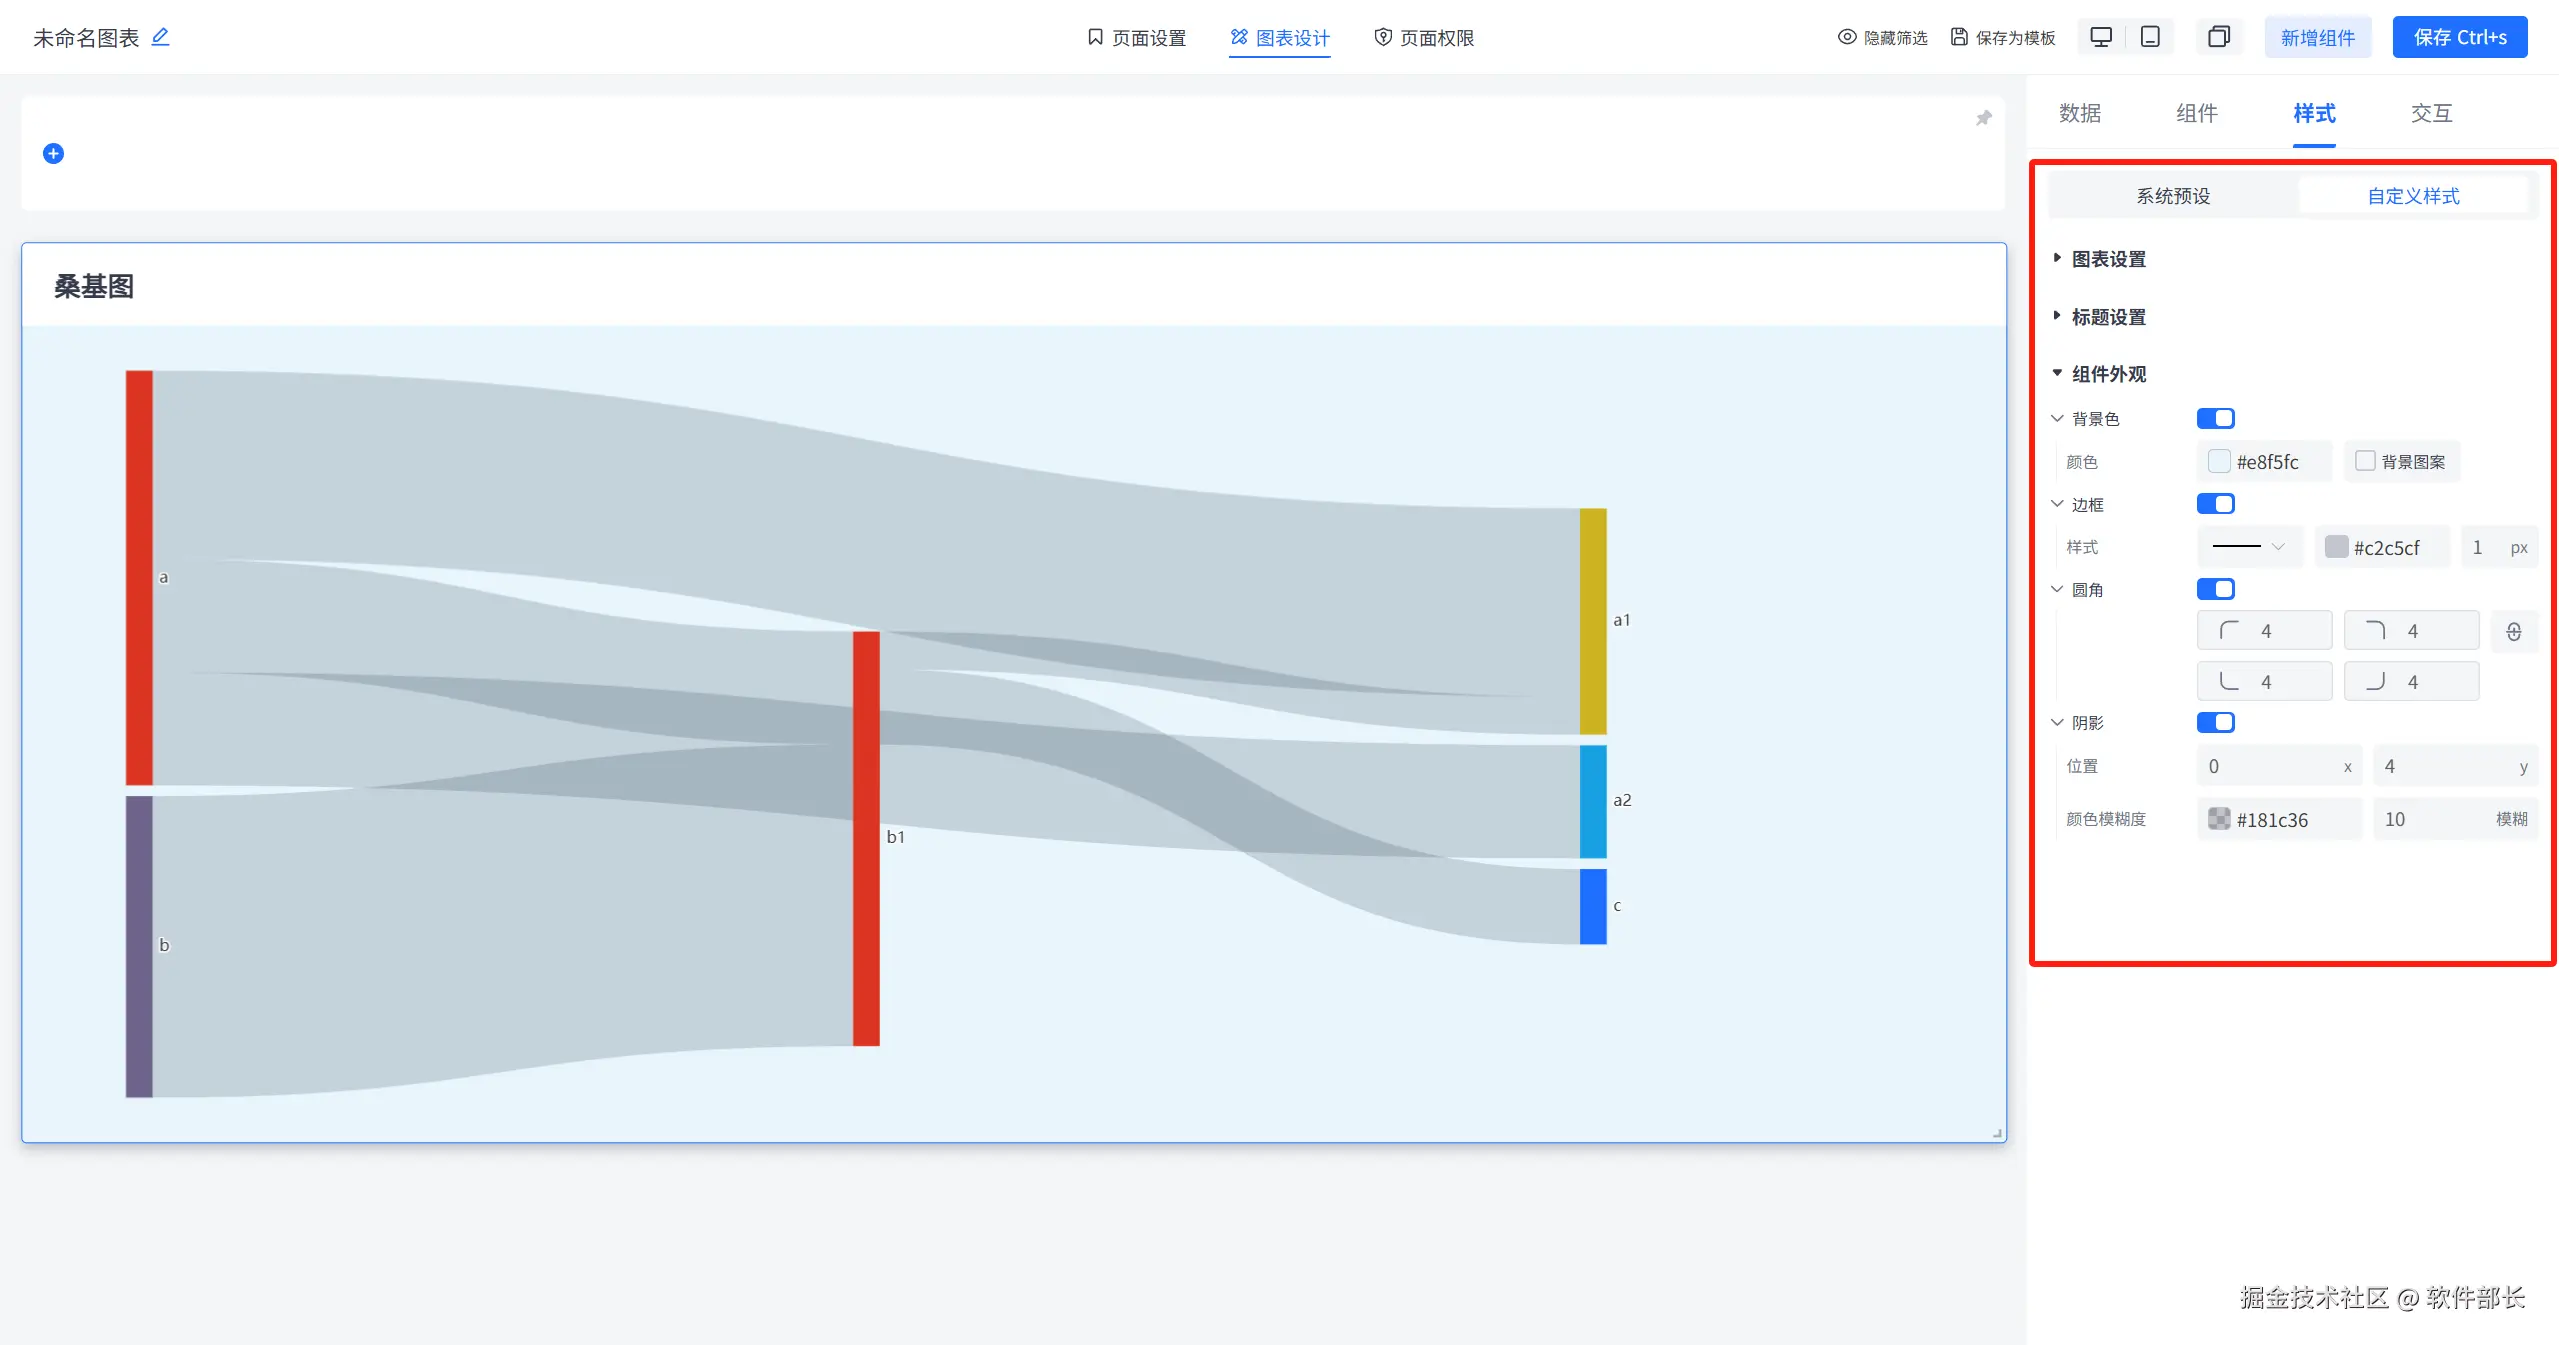Click the 新增组件 button
The image size is (2559, 1345).
click(2317, 37)
